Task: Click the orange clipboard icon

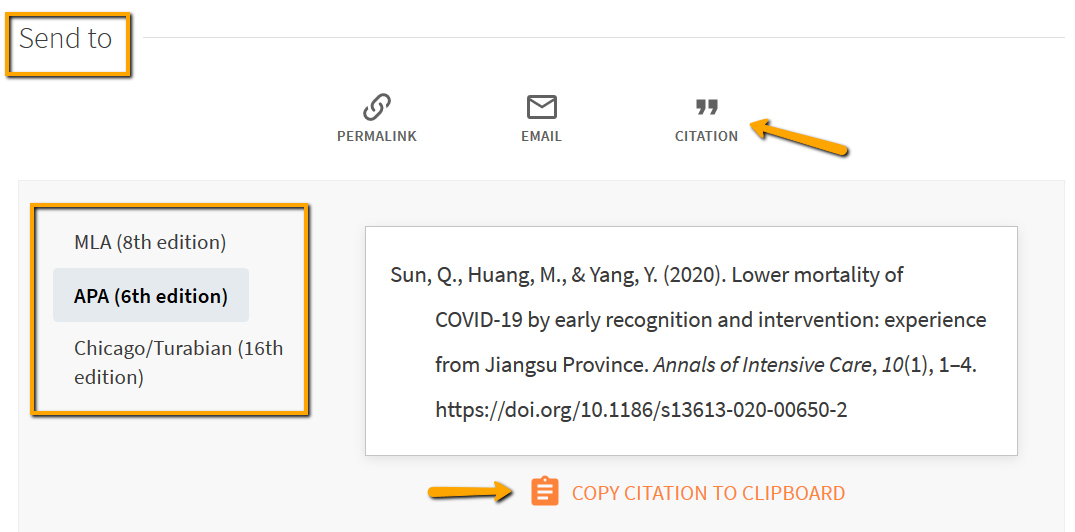Action: [x=545, y=492]
